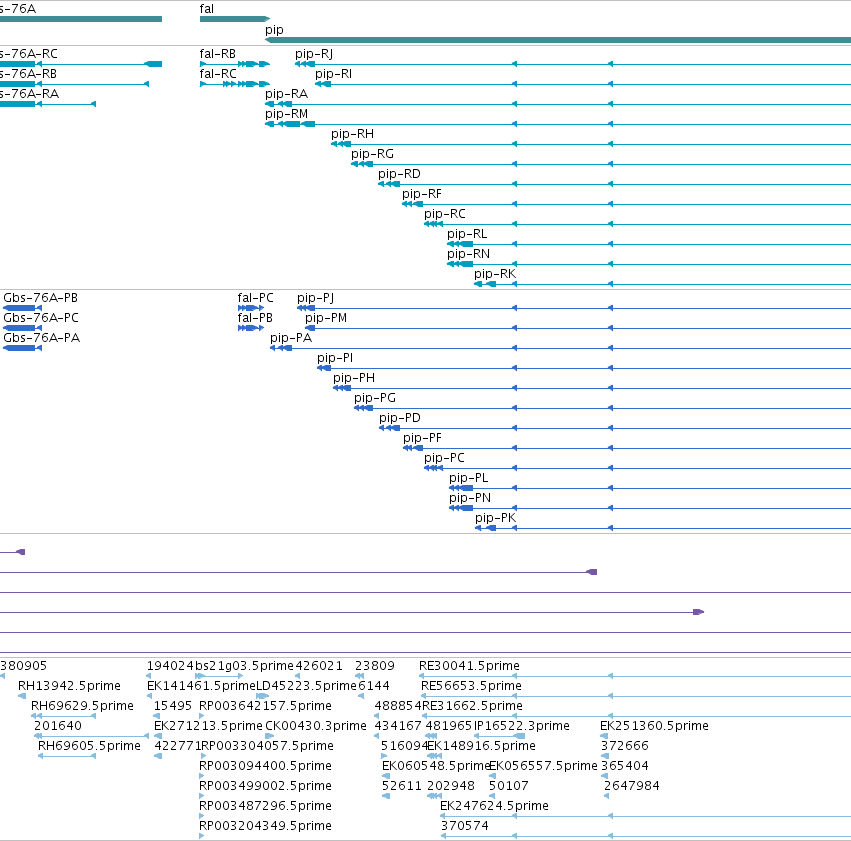The image size is (851, 841).
Task: Select the pip-PJ protein
Action: tap(574, 308)
